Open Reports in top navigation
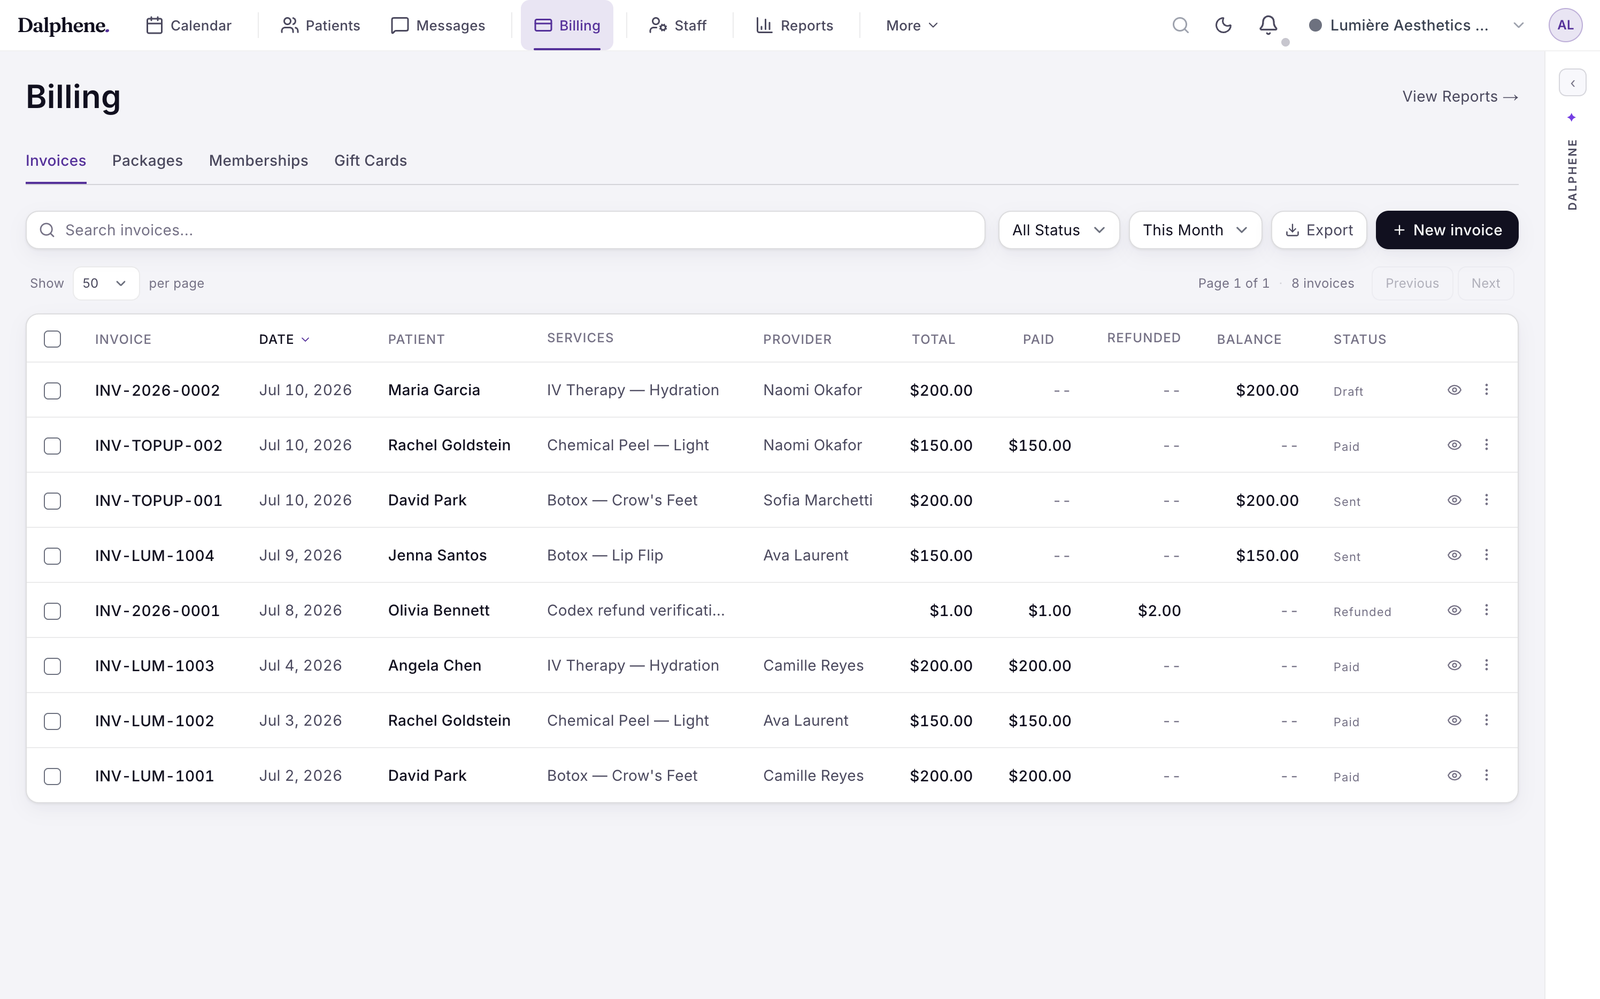The width and height of the screenshot is (1600, 999). tap(794, 25)
